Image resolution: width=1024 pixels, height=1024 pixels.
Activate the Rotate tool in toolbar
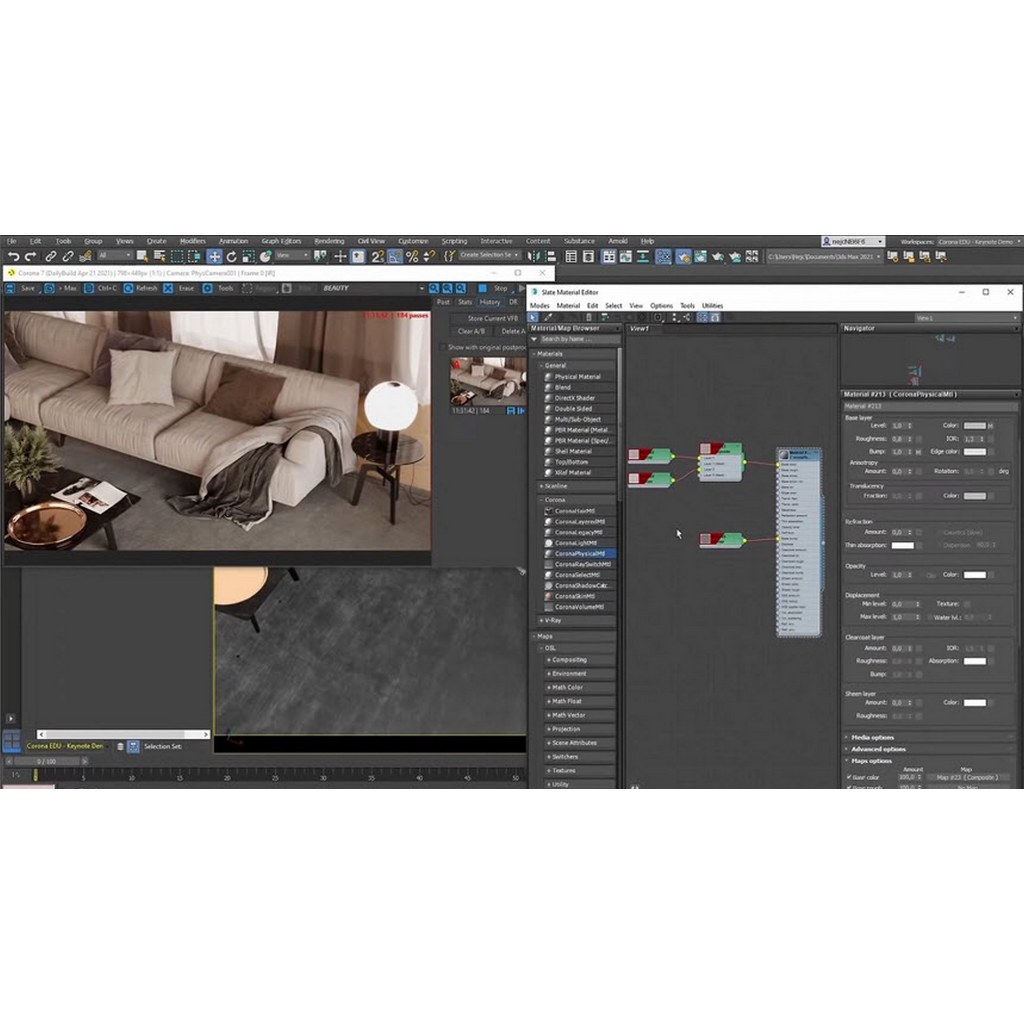click(231, 257)
